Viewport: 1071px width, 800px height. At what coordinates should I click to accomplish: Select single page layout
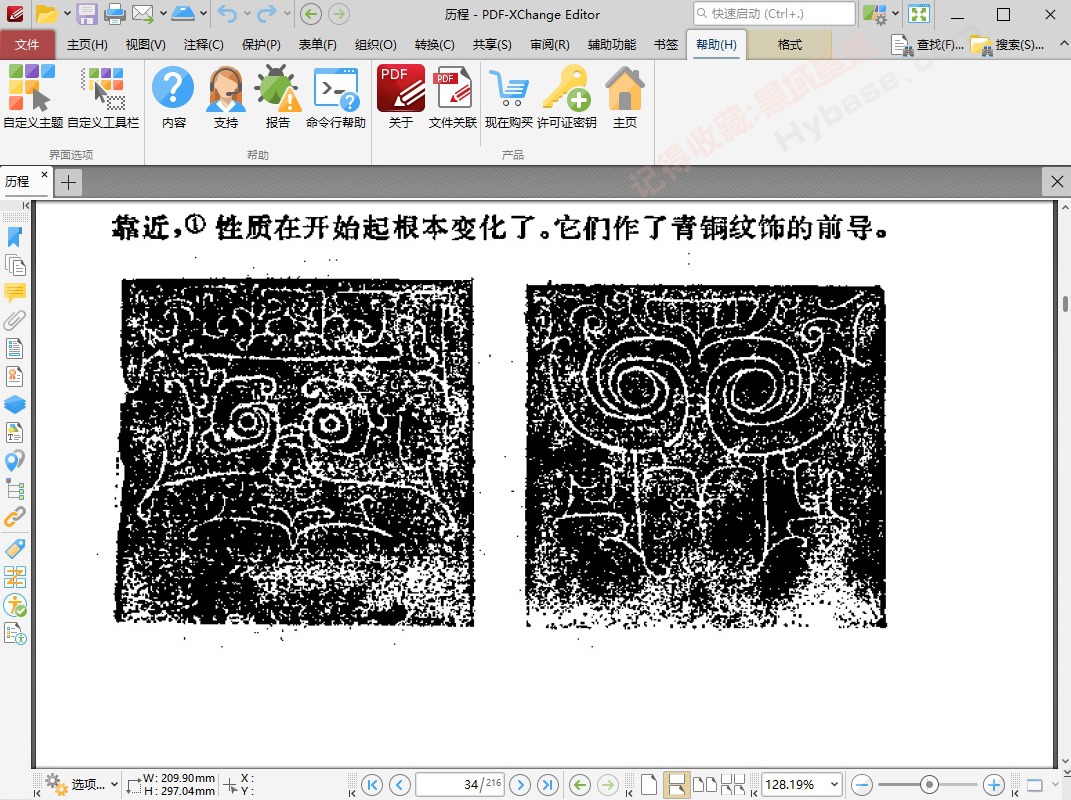(649, 785)
